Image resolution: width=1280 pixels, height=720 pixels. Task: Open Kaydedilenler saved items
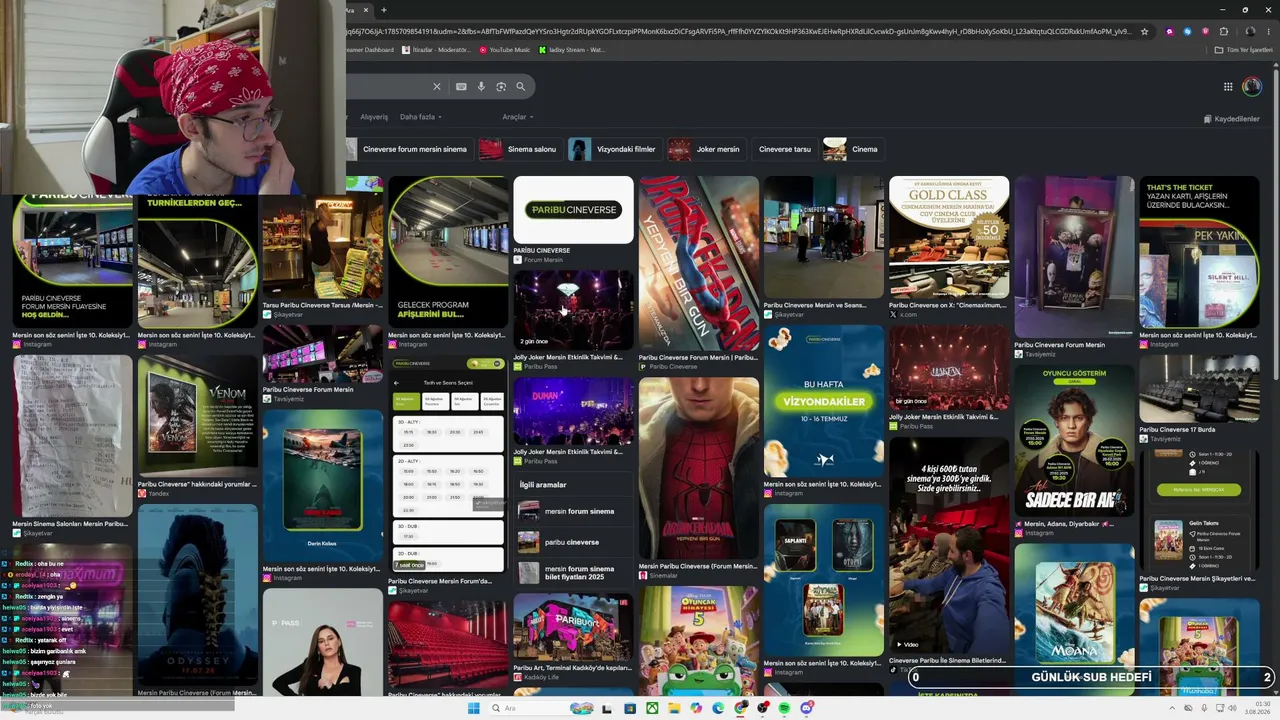click(x=1232, y=119)
